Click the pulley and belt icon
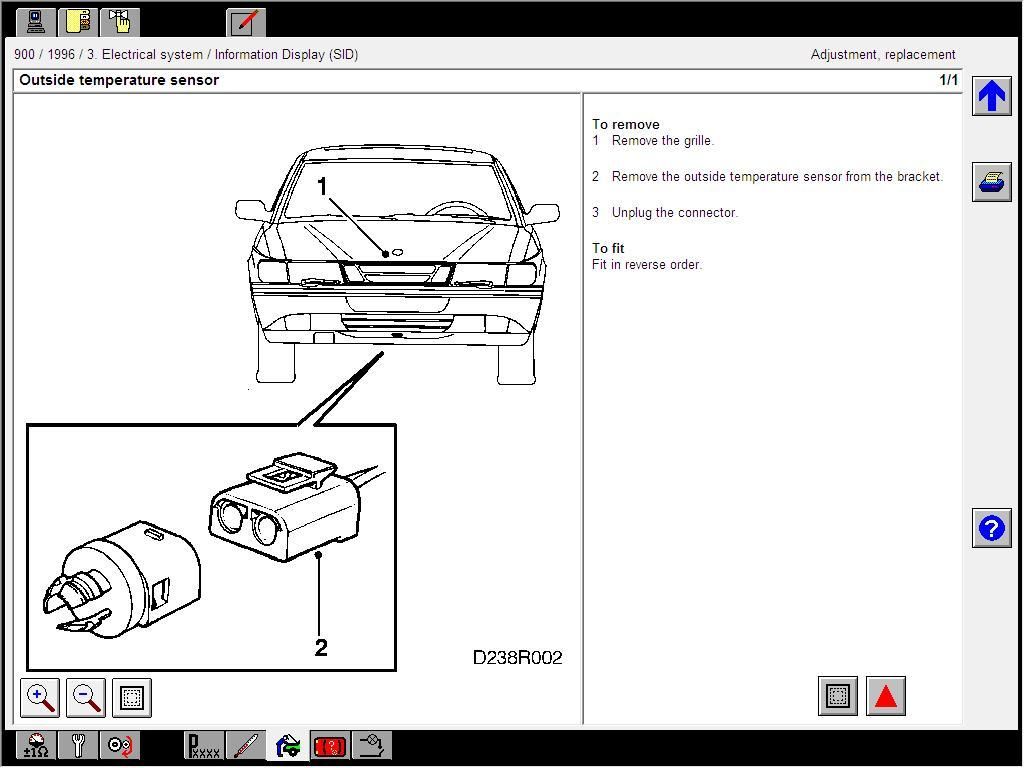 pos(120,745)
